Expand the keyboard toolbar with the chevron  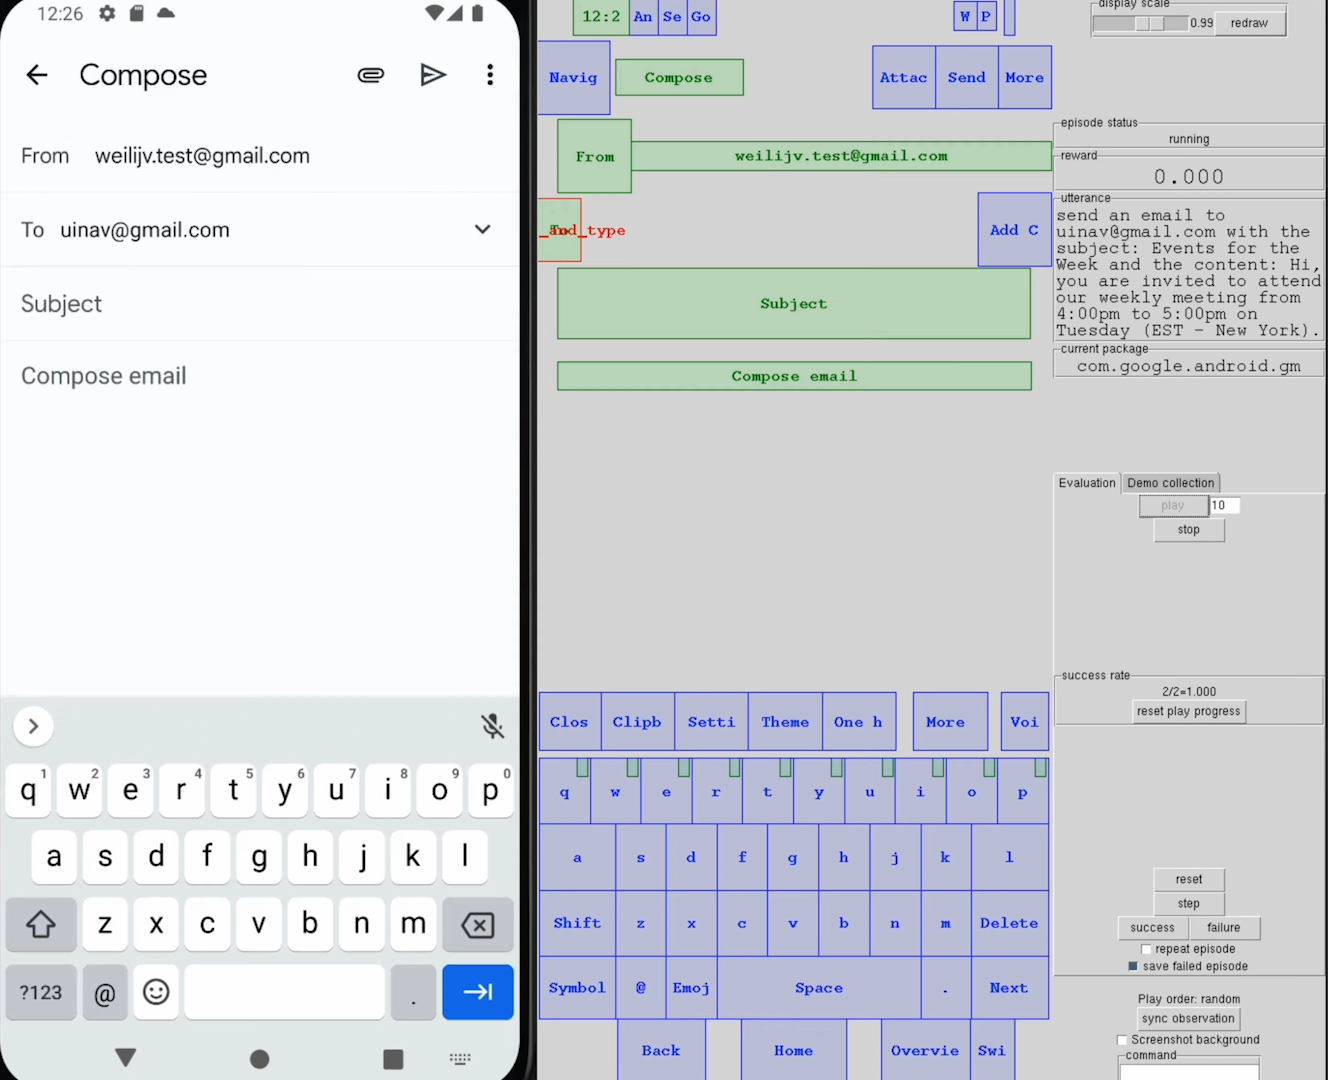[x=33, y=726]
